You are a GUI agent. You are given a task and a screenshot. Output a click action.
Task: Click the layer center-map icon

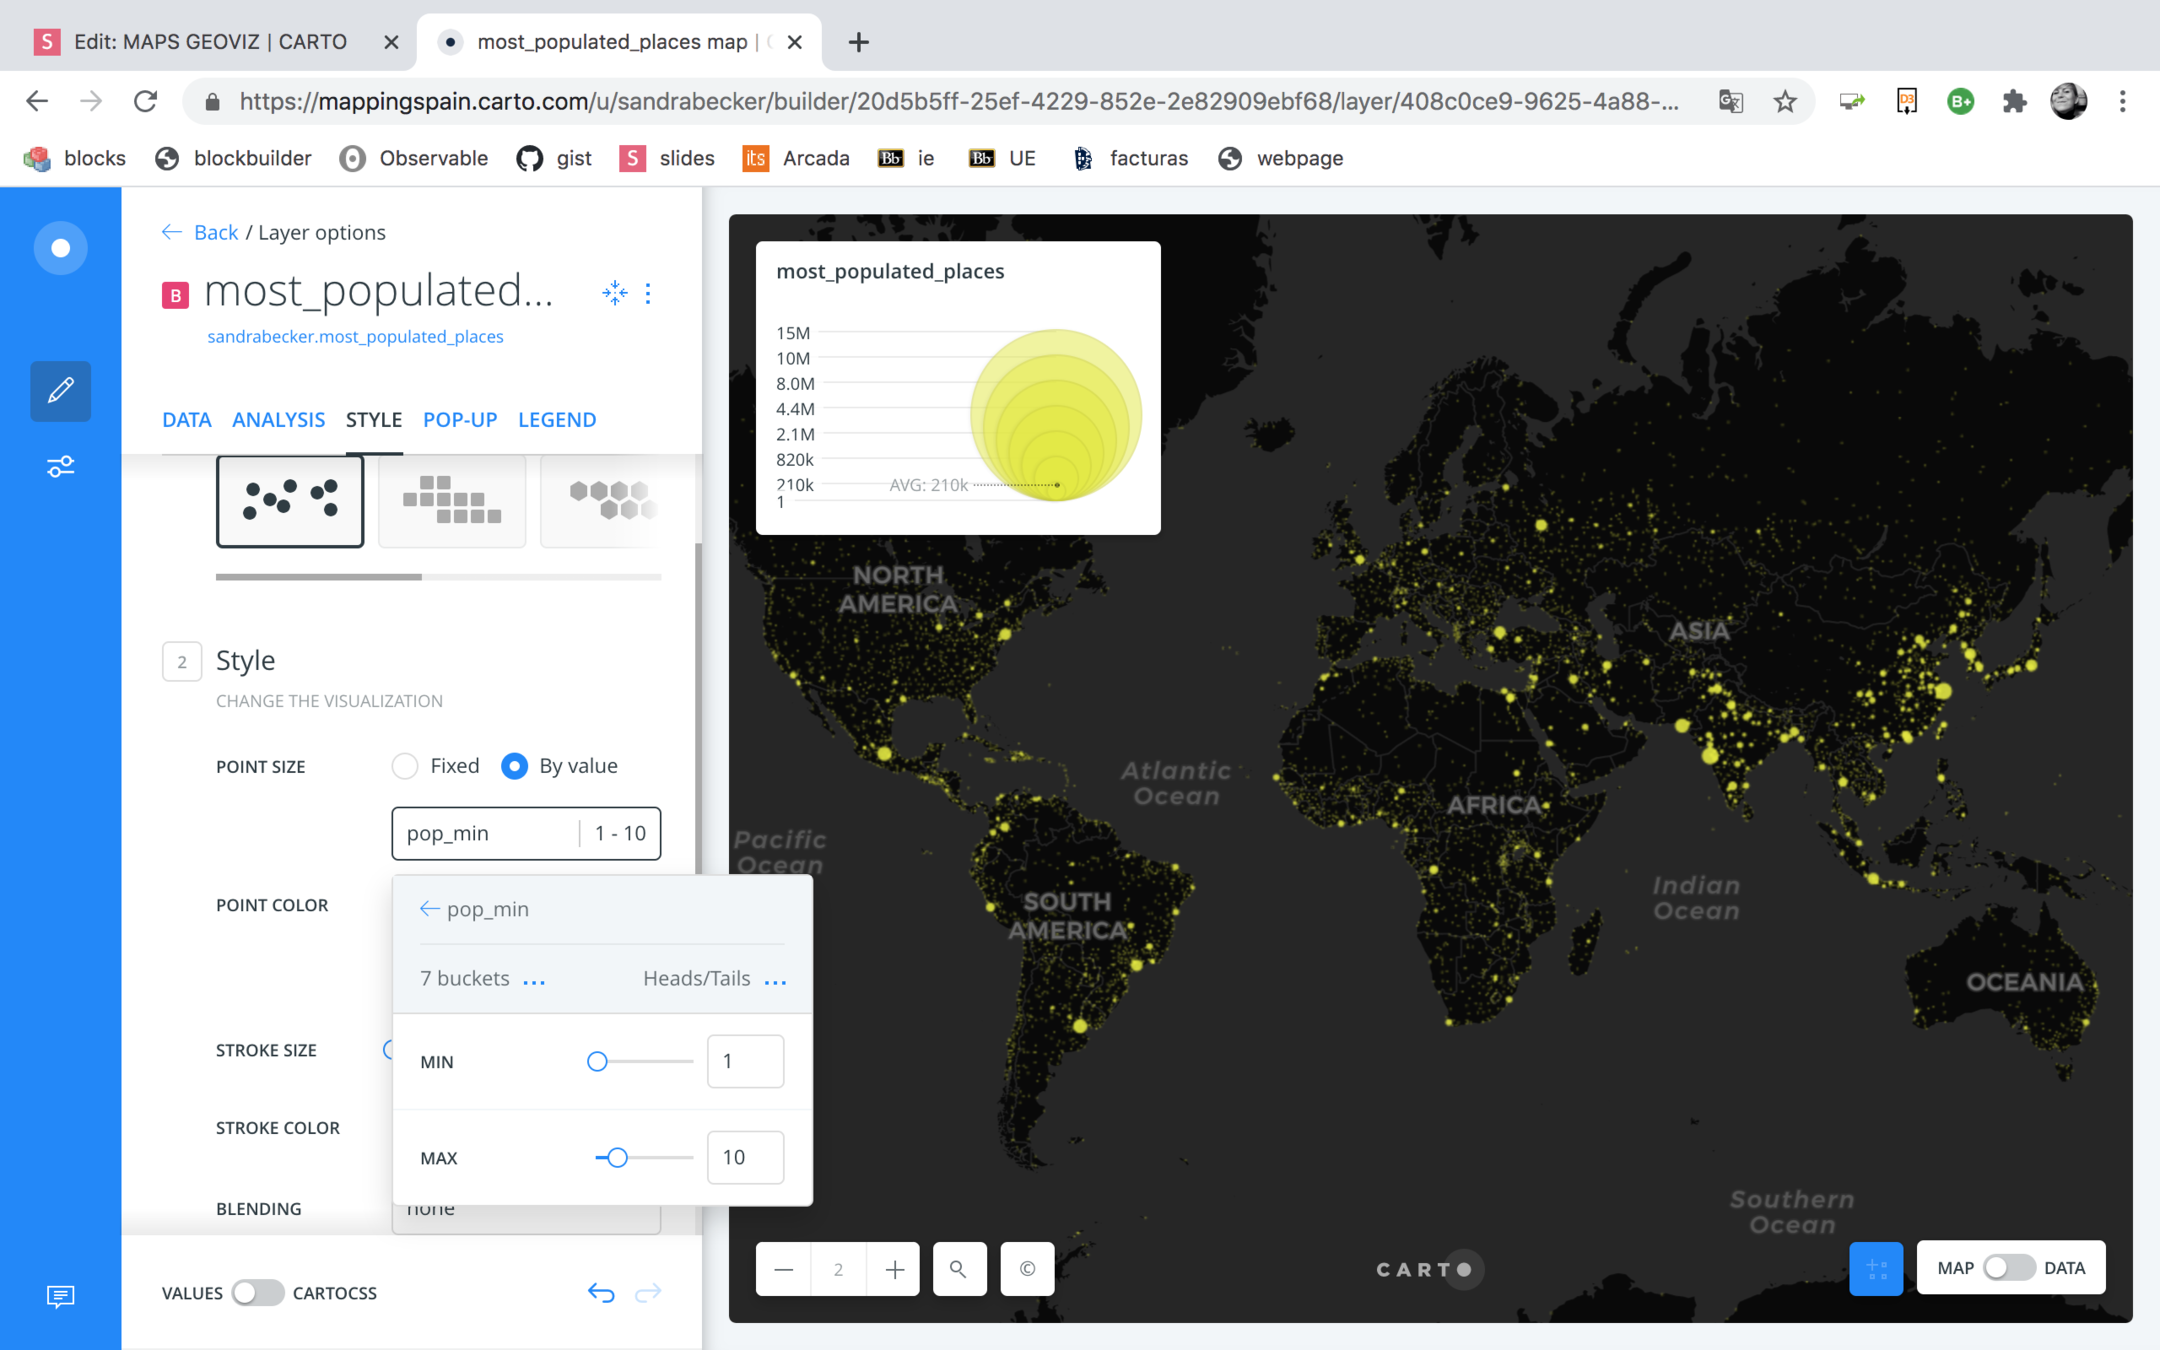tap(614, 293)
